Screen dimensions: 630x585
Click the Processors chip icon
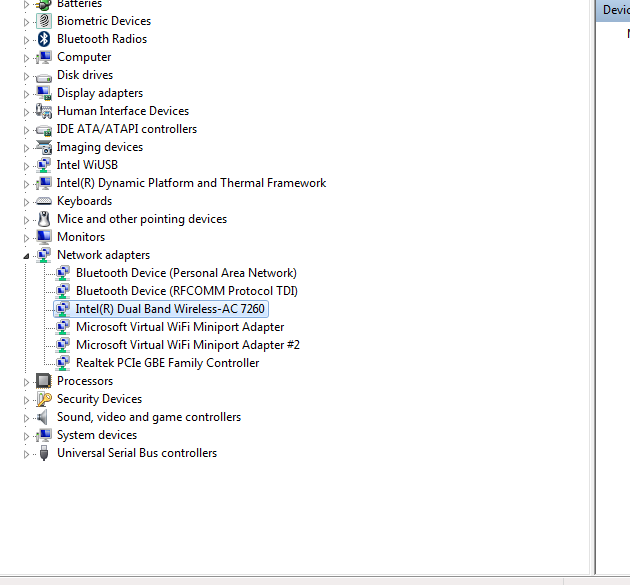(44, 381)
